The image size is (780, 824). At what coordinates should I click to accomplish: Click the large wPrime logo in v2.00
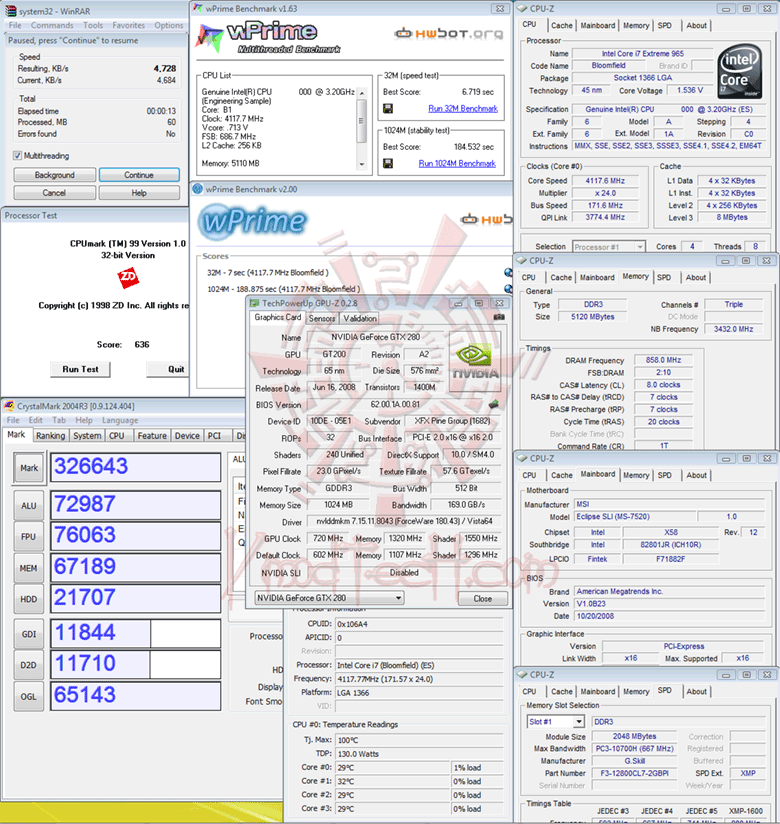click(253, 221)
